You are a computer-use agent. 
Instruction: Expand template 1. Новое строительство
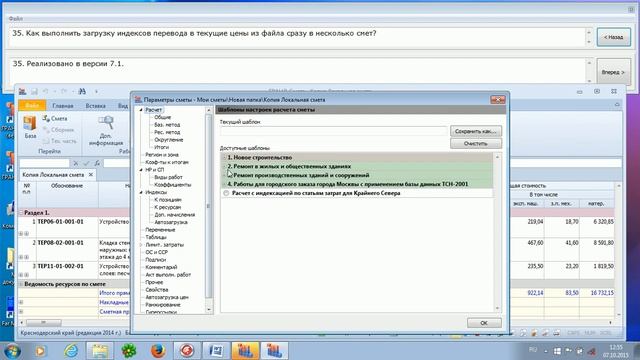[224, 158]
